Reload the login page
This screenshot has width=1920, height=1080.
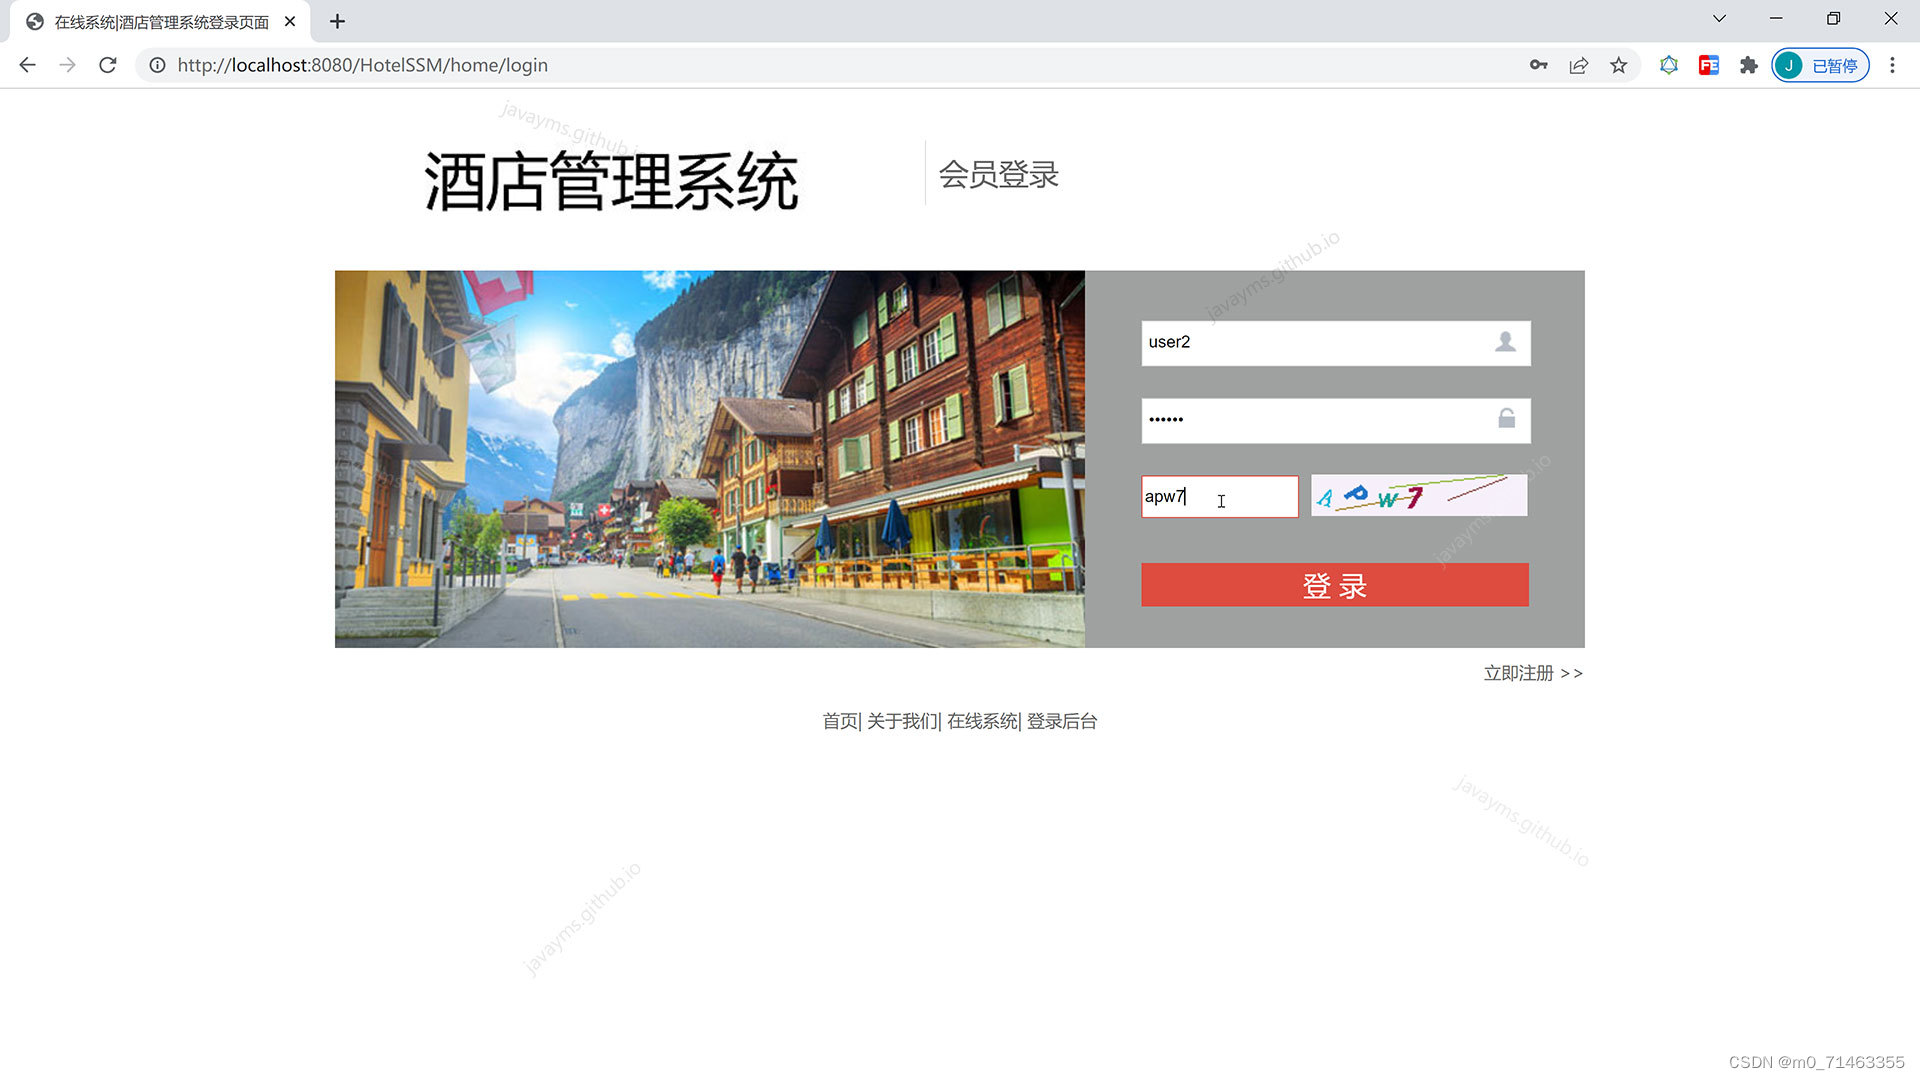click(x=108, y=65)
